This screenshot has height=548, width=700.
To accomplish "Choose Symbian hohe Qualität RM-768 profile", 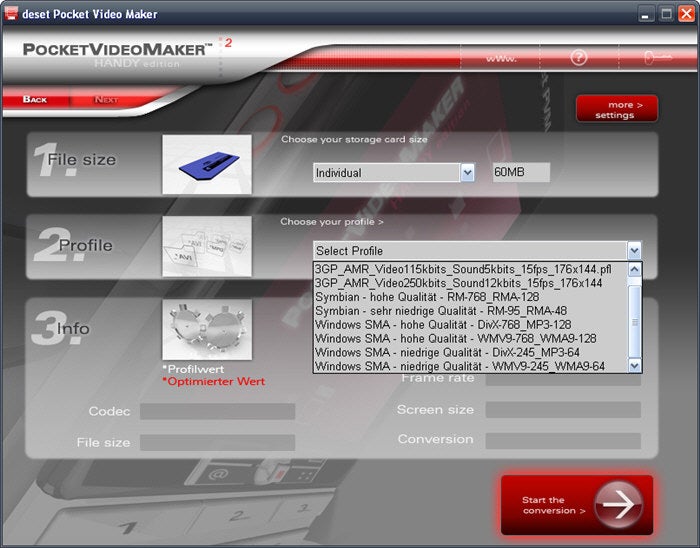I will [470, 297].
